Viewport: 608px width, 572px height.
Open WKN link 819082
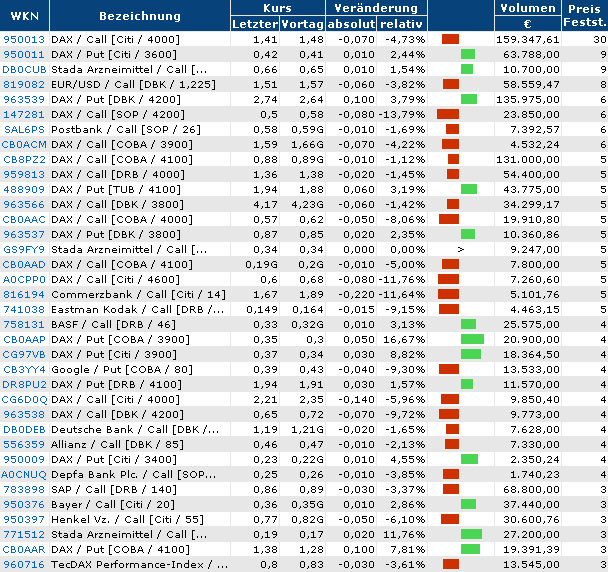click(x=24, y=85)
